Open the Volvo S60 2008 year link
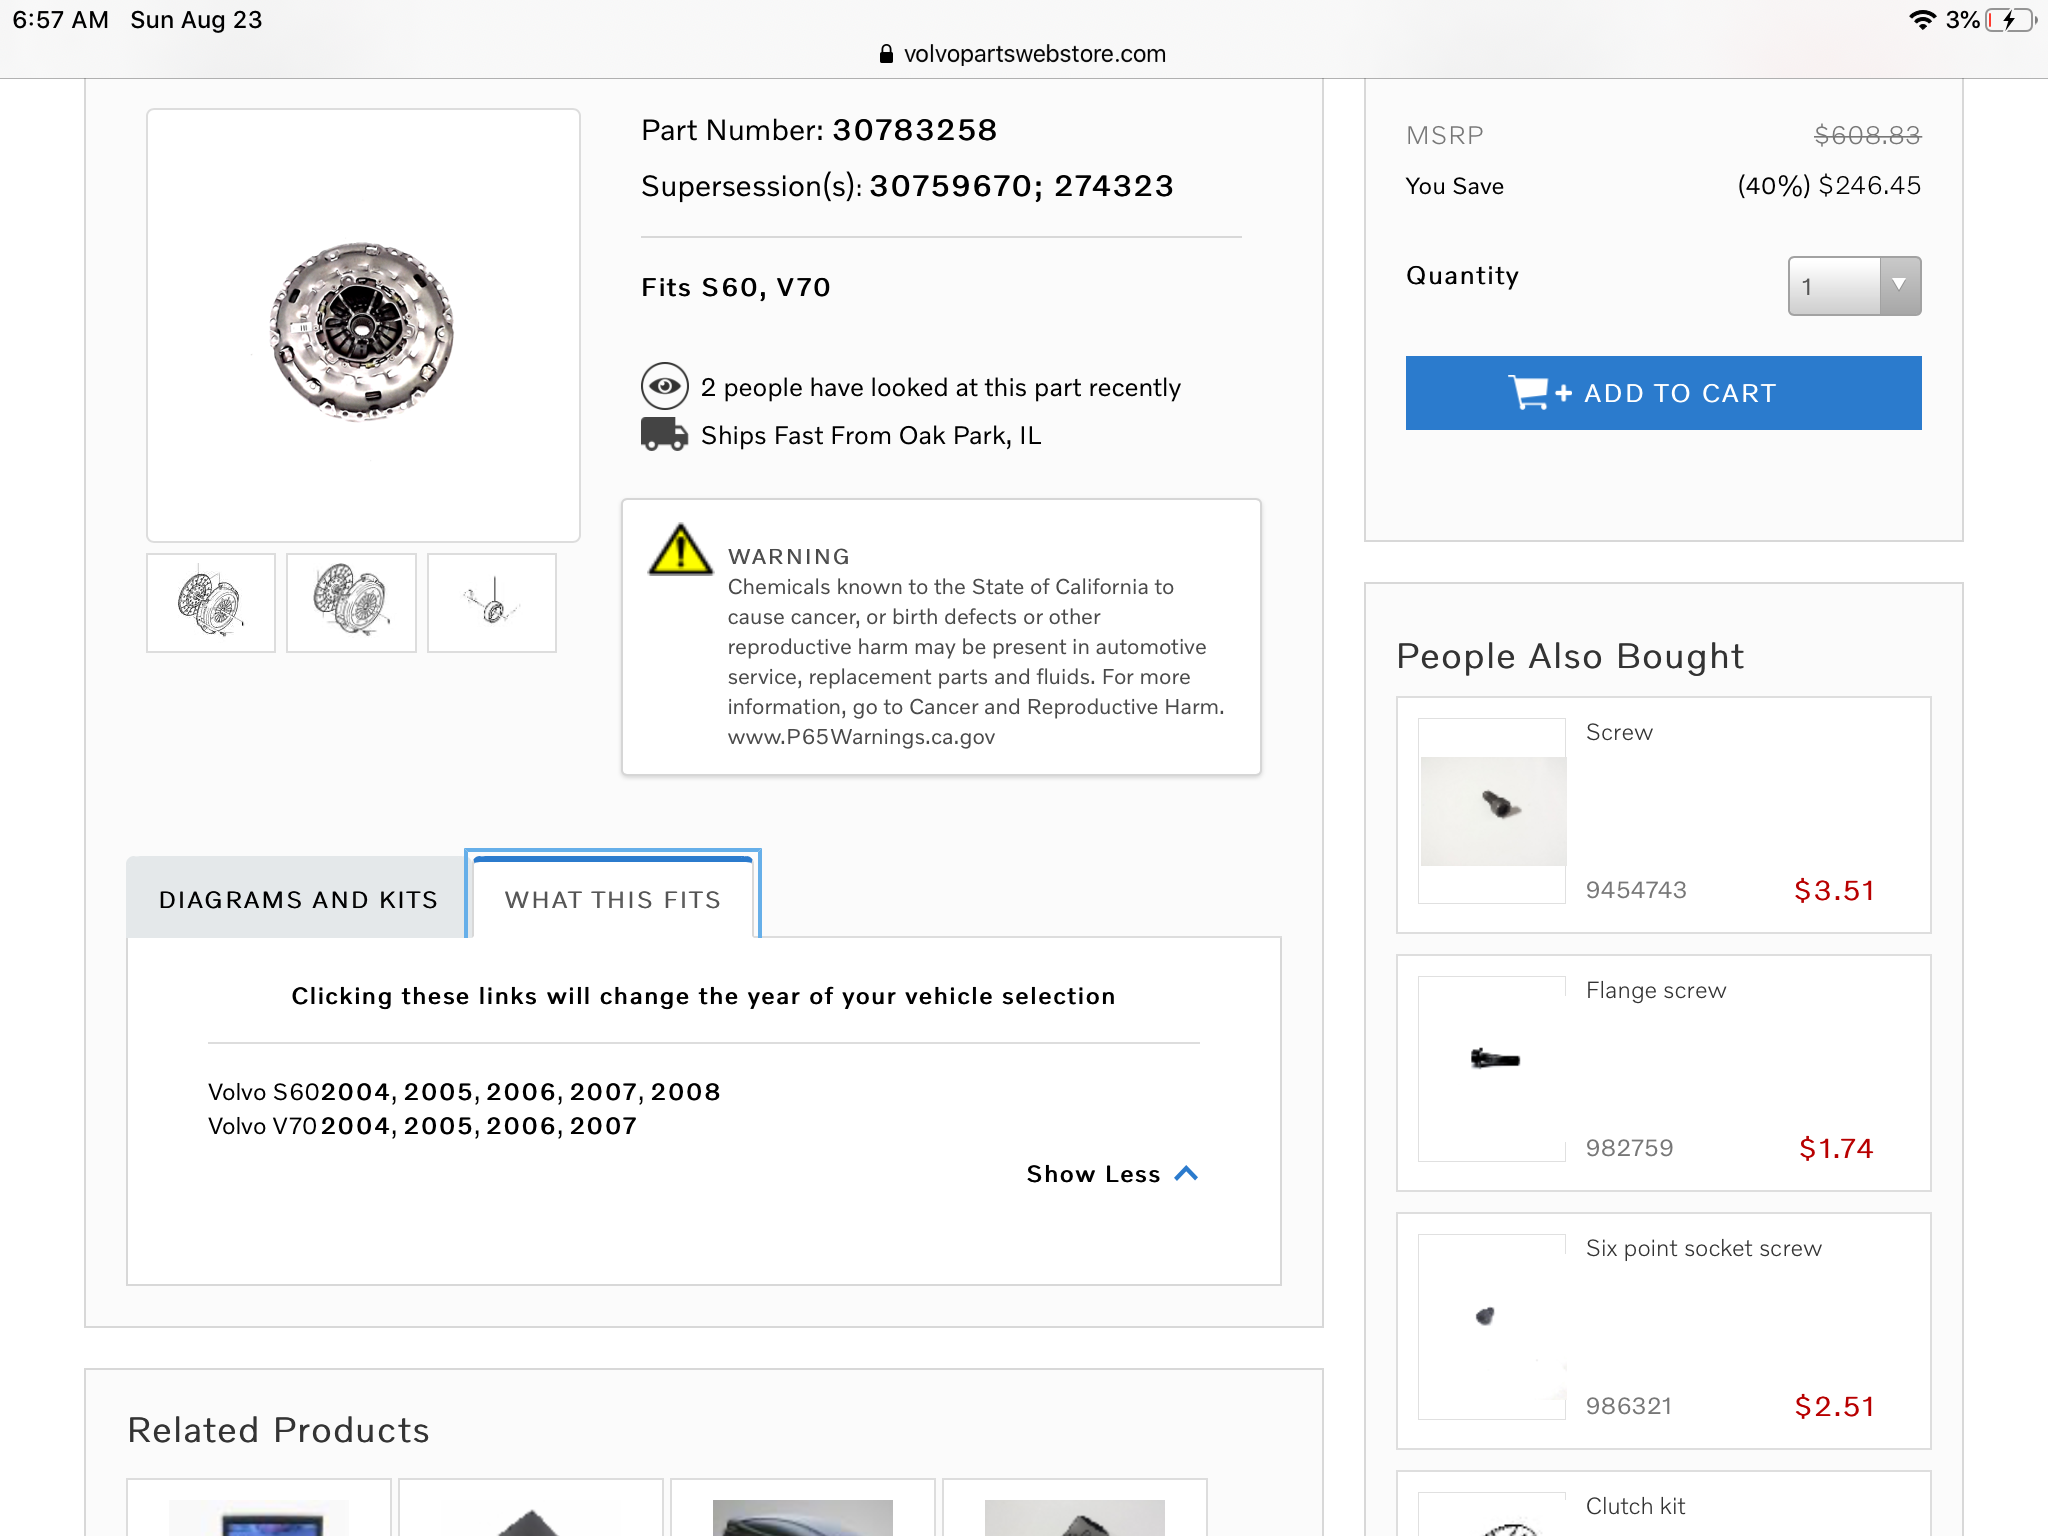The width and height of the screenshot is (2048, 1536). click(x=685, y=1092)
